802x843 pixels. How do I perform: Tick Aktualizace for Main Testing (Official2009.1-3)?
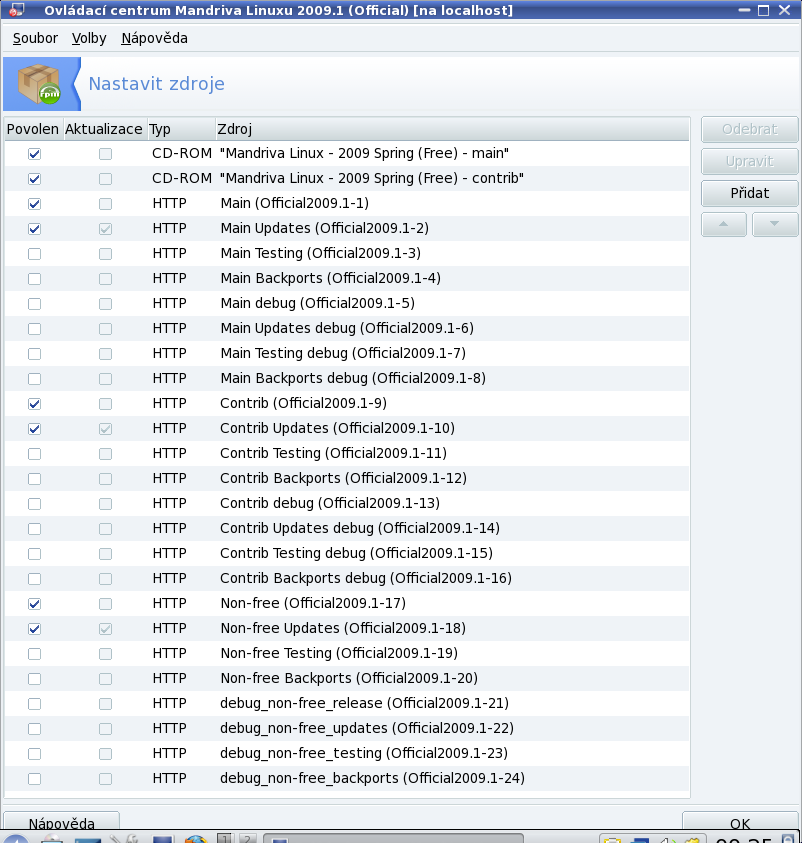105,254
